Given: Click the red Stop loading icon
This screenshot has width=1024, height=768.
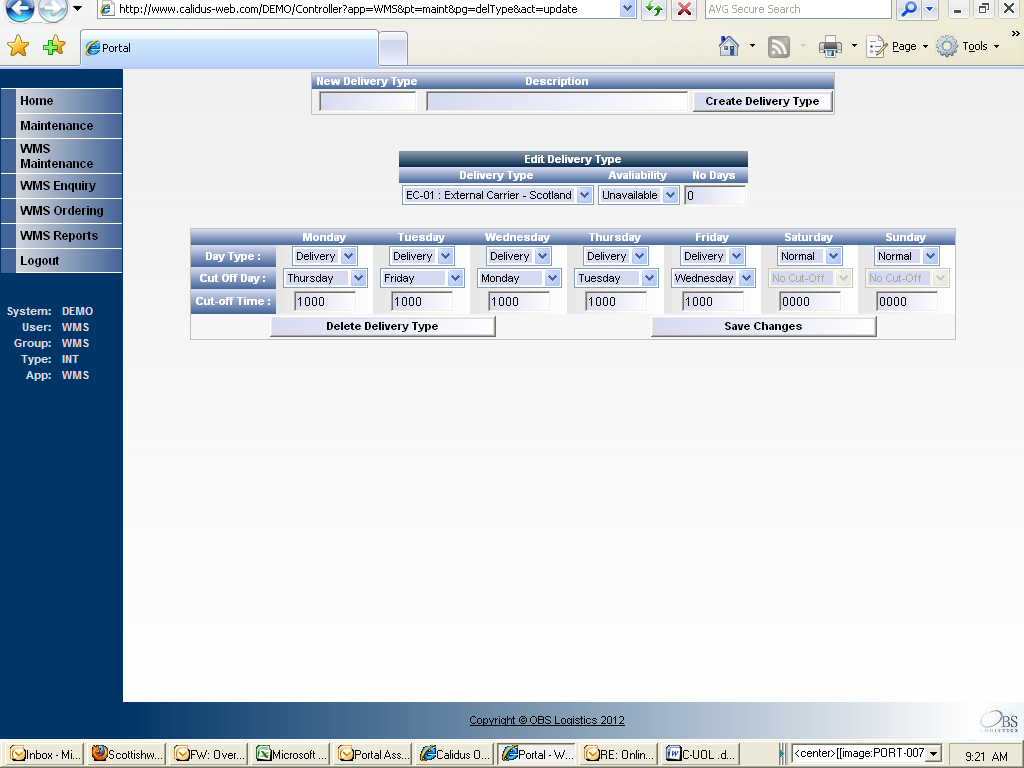Looking at the screenshot, I should (x=684, y=9).
